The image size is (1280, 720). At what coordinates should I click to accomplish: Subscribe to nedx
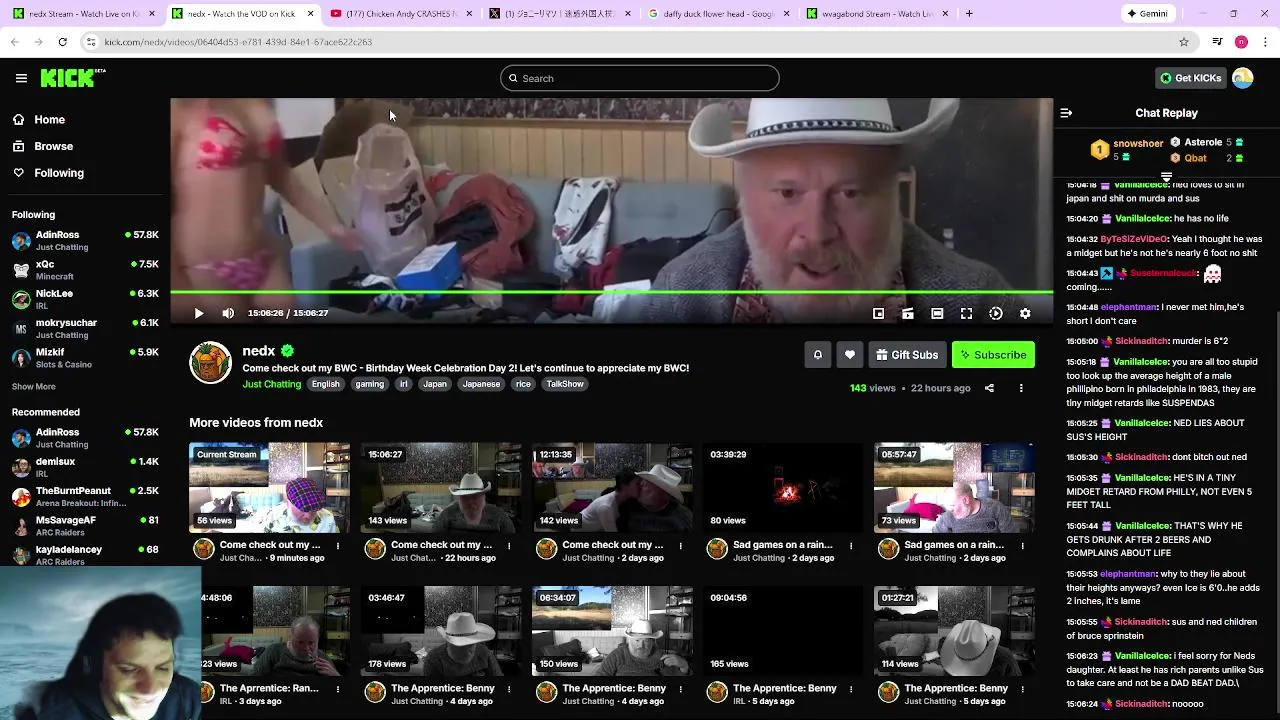click(x=993, y=355)
